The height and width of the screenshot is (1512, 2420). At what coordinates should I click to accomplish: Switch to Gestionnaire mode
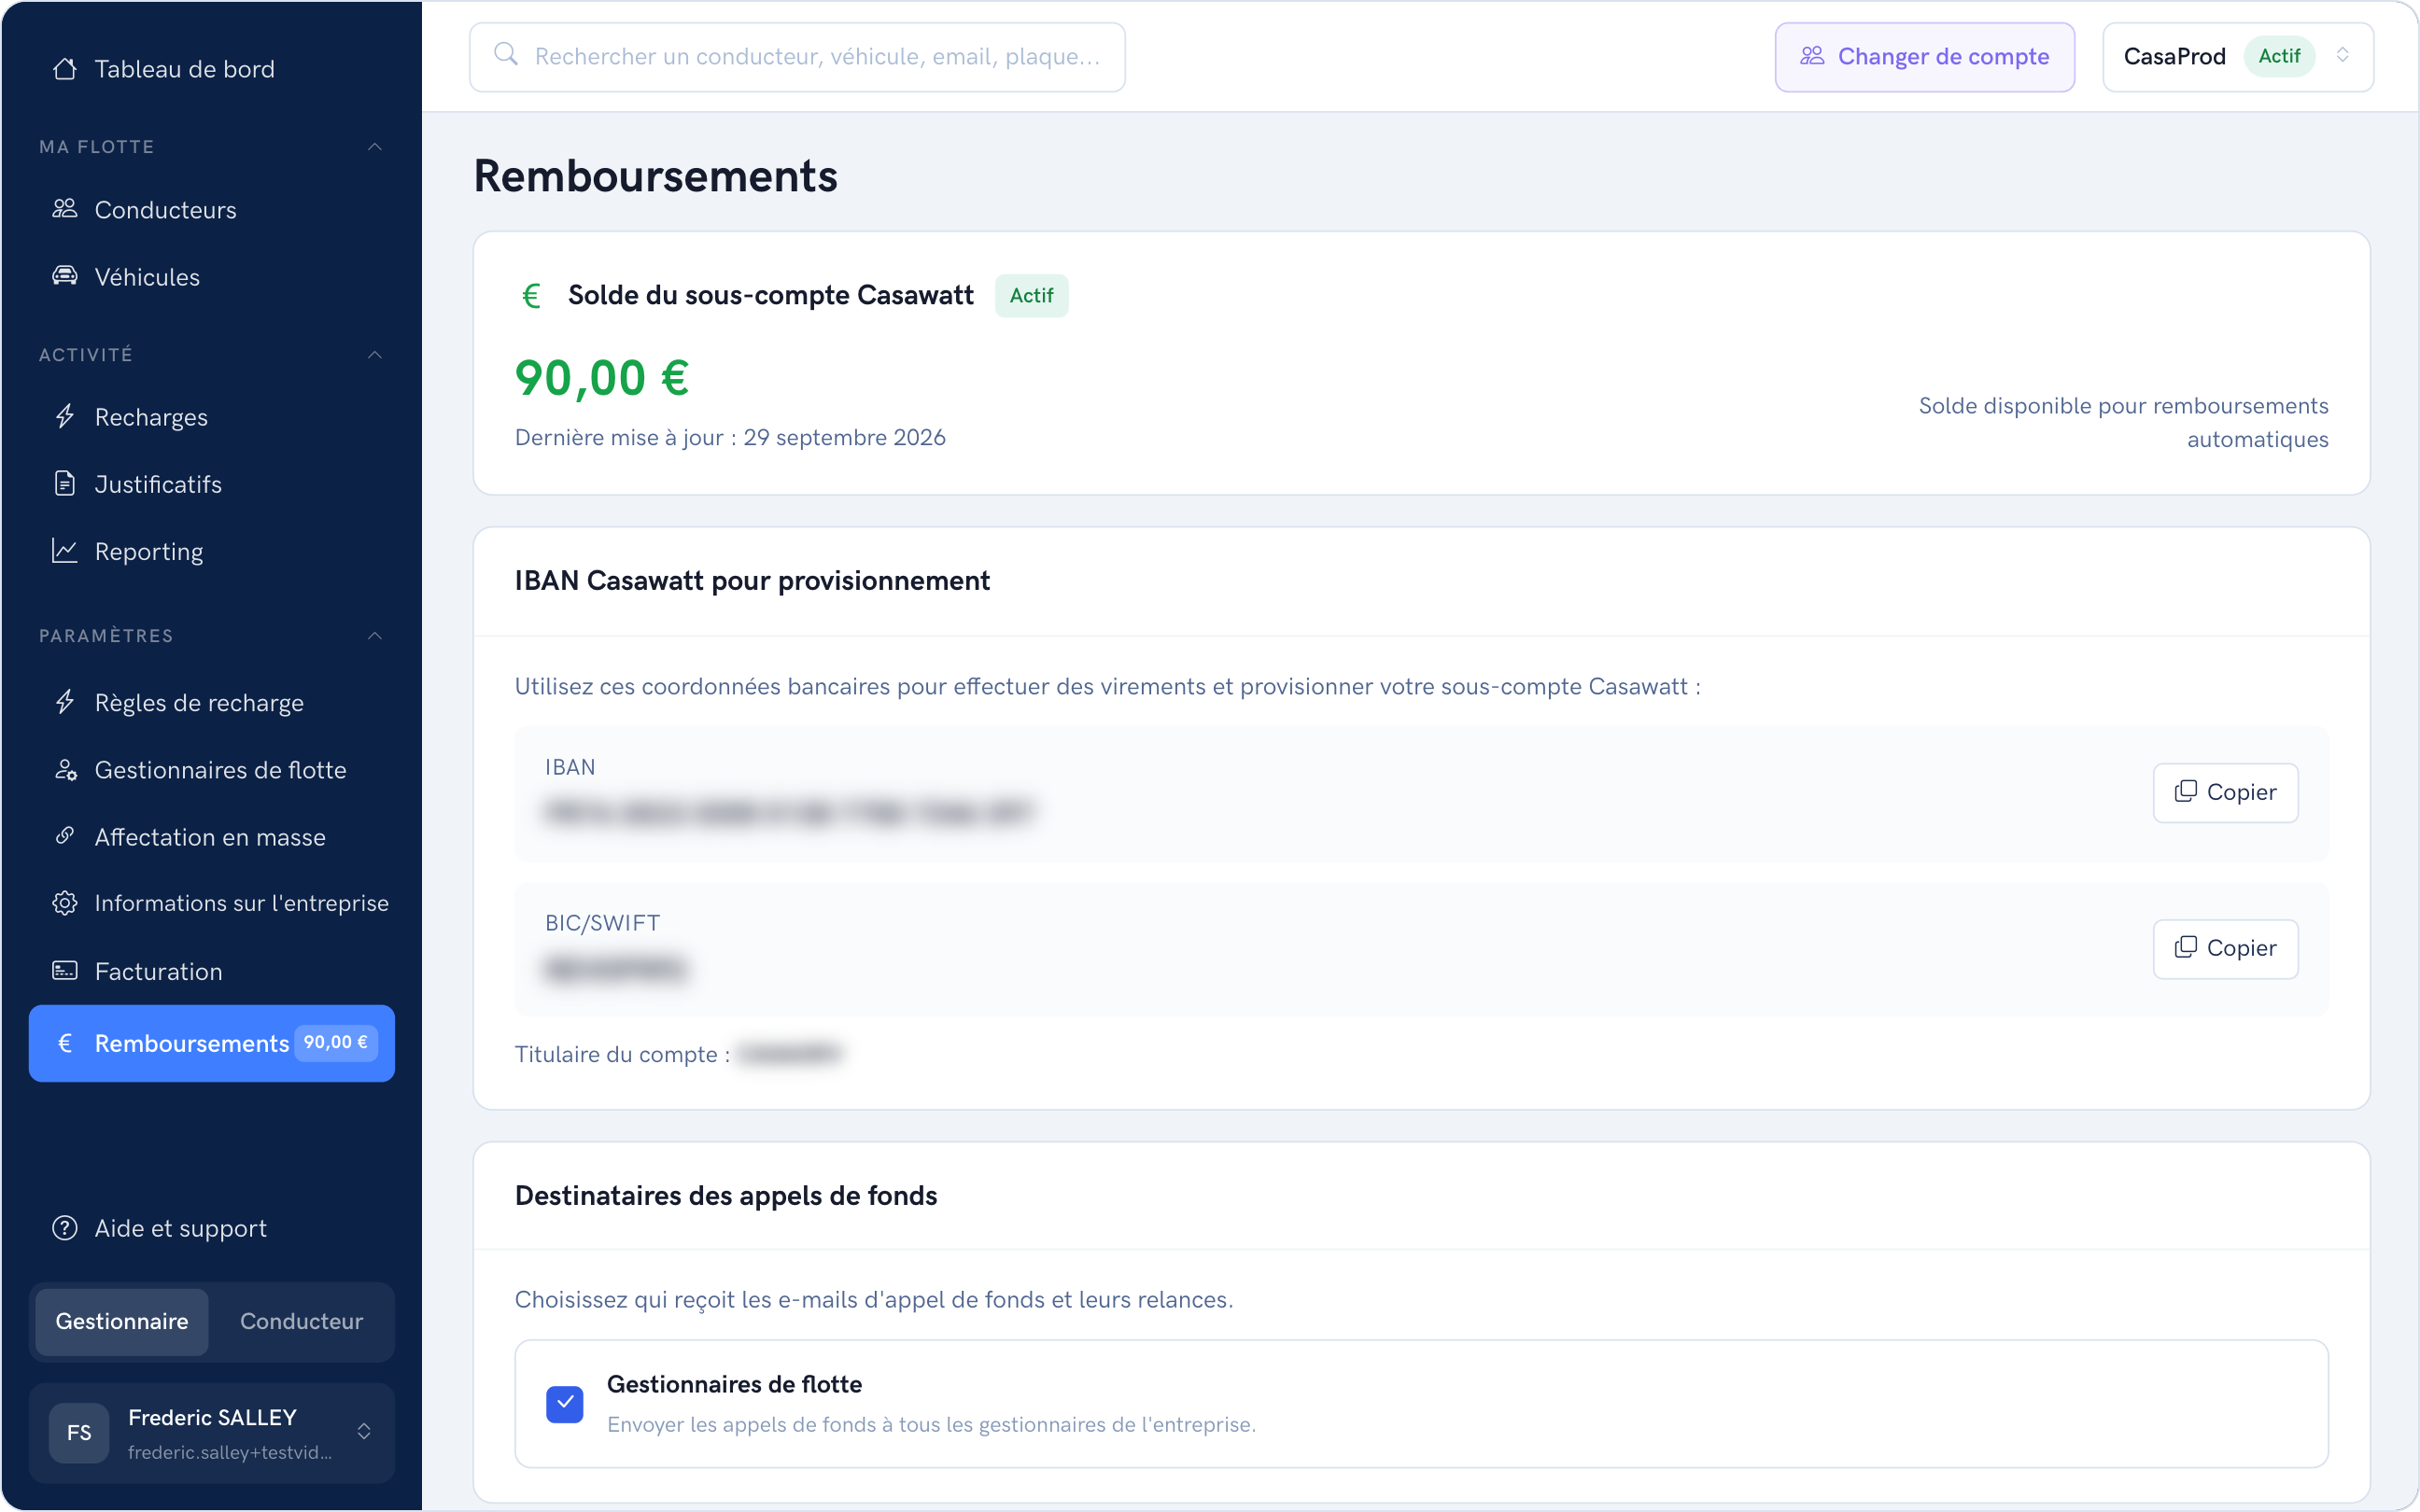coord(122,1321)
